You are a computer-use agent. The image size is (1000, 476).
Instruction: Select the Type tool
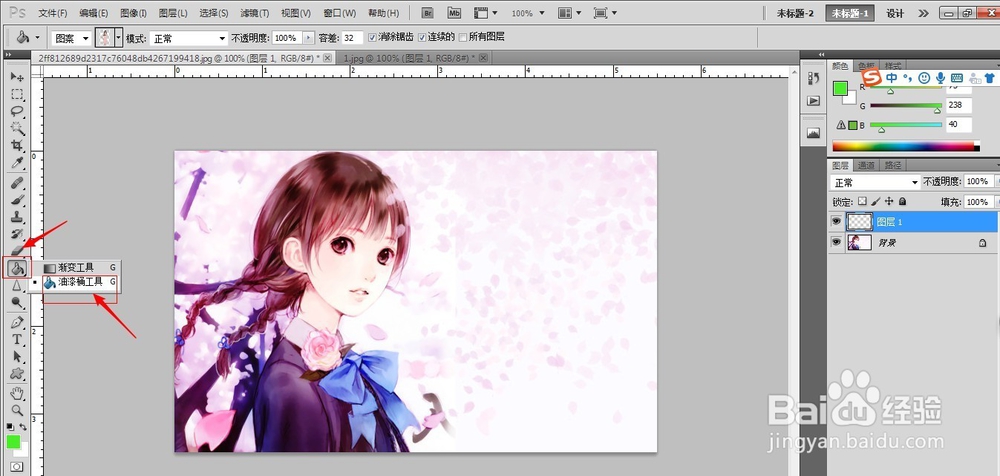17,339
